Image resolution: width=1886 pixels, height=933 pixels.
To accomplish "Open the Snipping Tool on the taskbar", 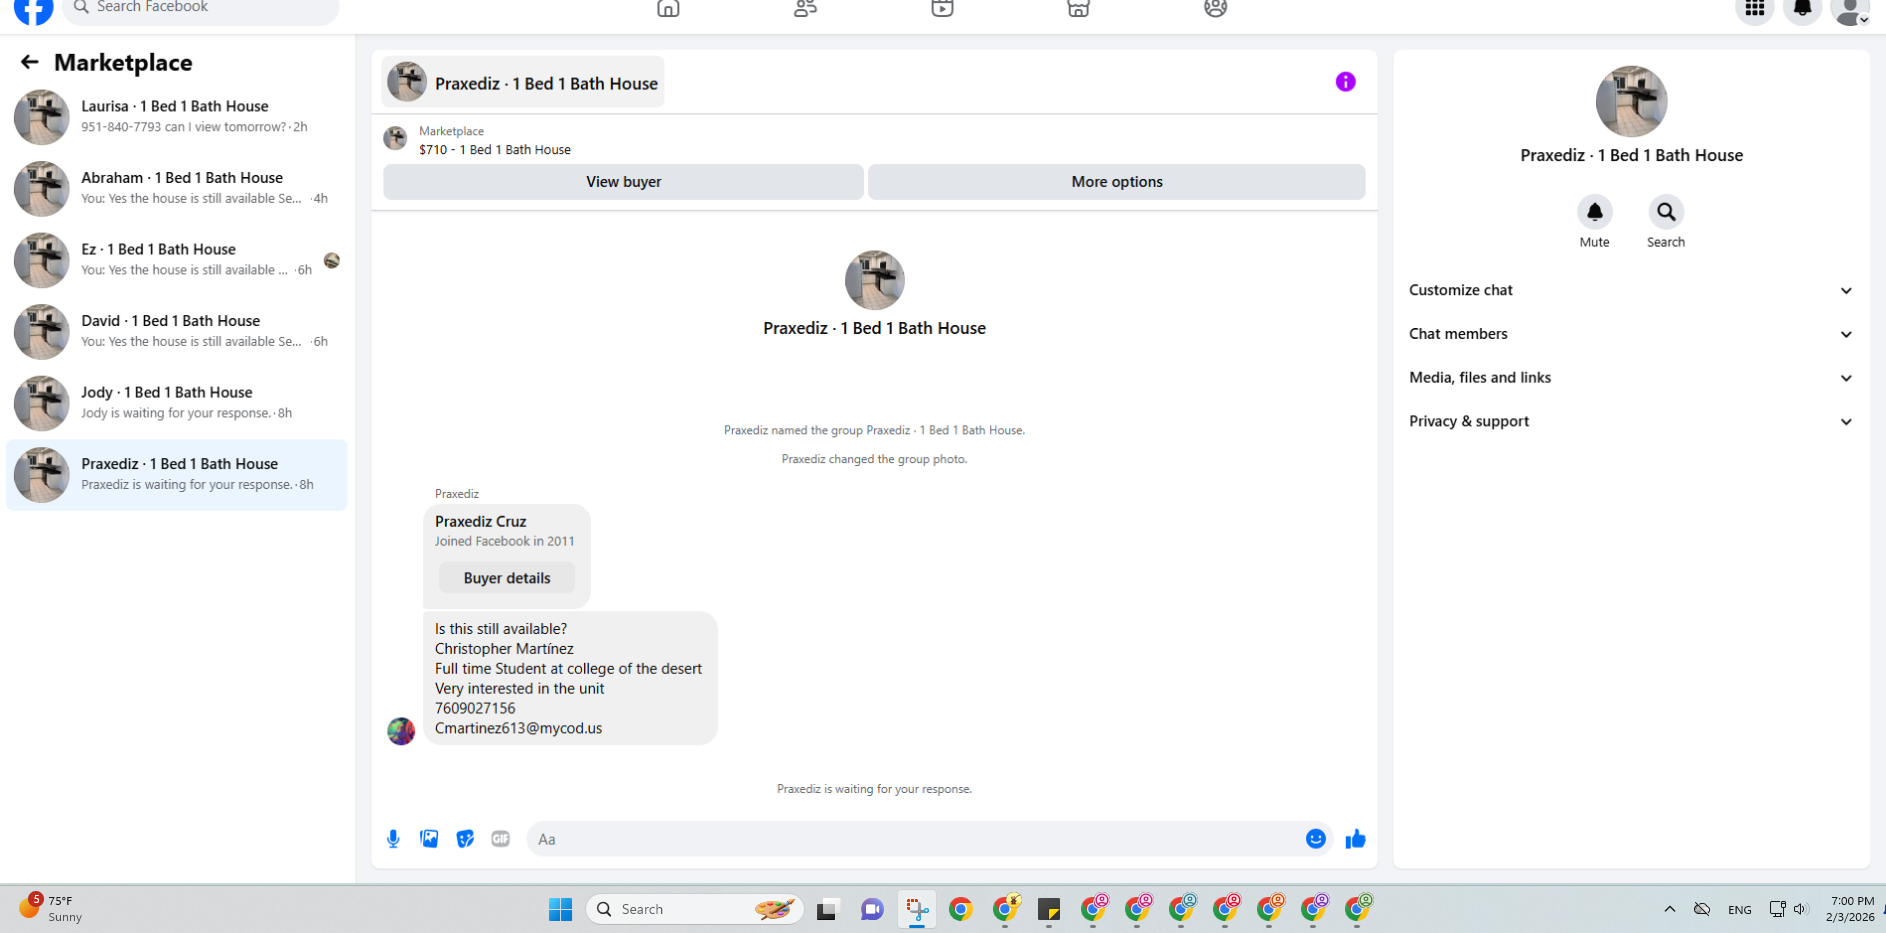I will (x=917, y=909).
